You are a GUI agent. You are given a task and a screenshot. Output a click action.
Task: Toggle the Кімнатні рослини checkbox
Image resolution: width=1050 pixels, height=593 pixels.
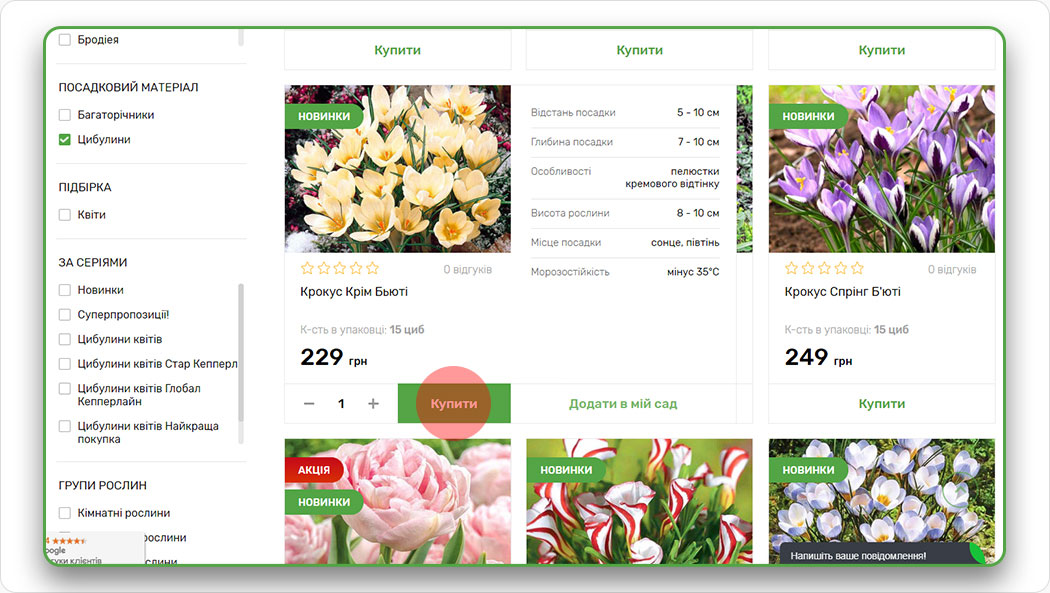pos(65,513)
